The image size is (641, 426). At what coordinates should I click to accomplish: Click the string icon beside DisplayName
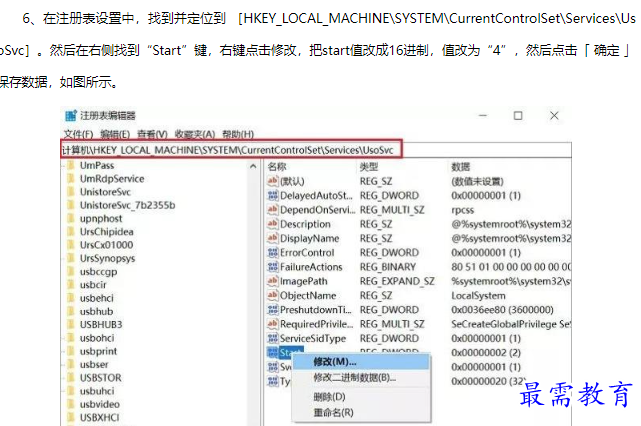click(x=273, y=238)
